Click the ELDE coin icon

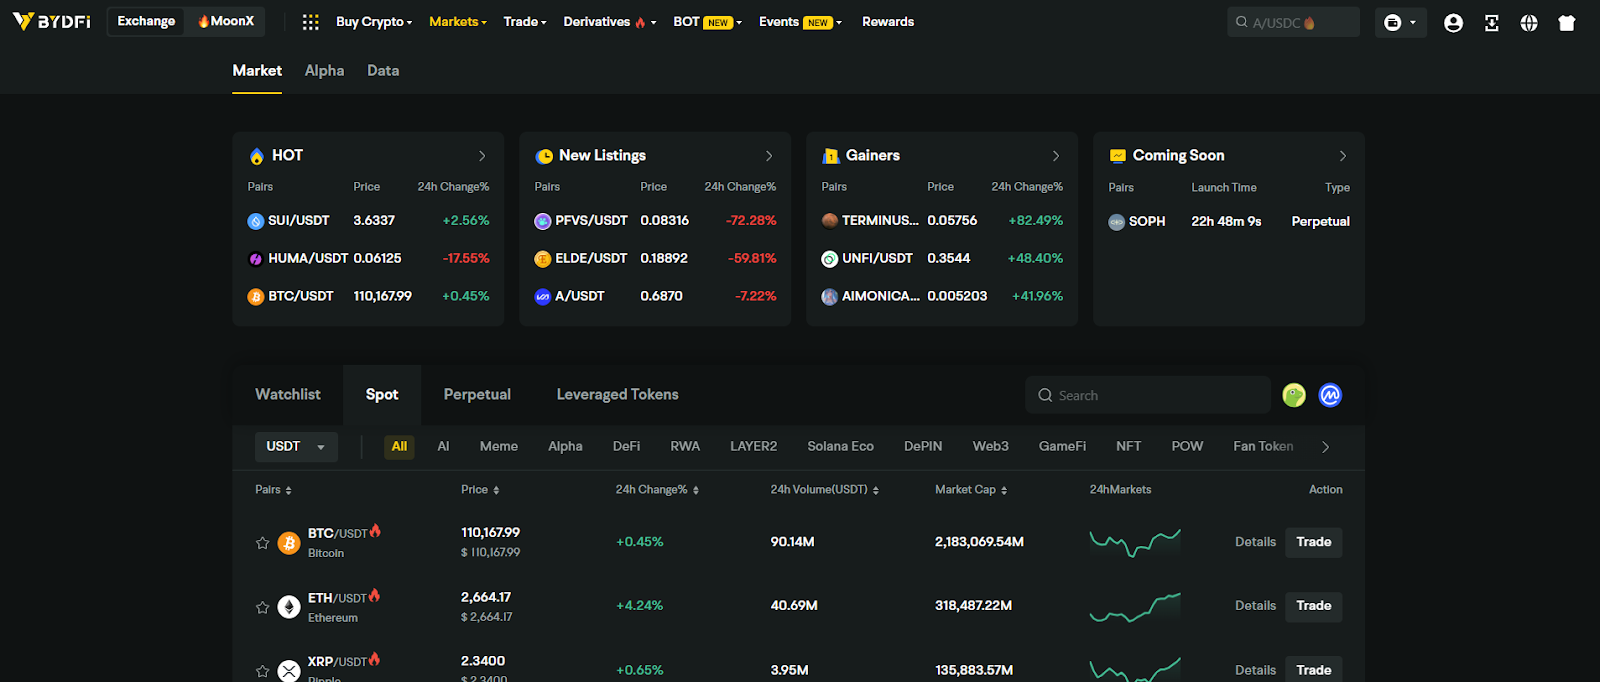coord(543,259)
